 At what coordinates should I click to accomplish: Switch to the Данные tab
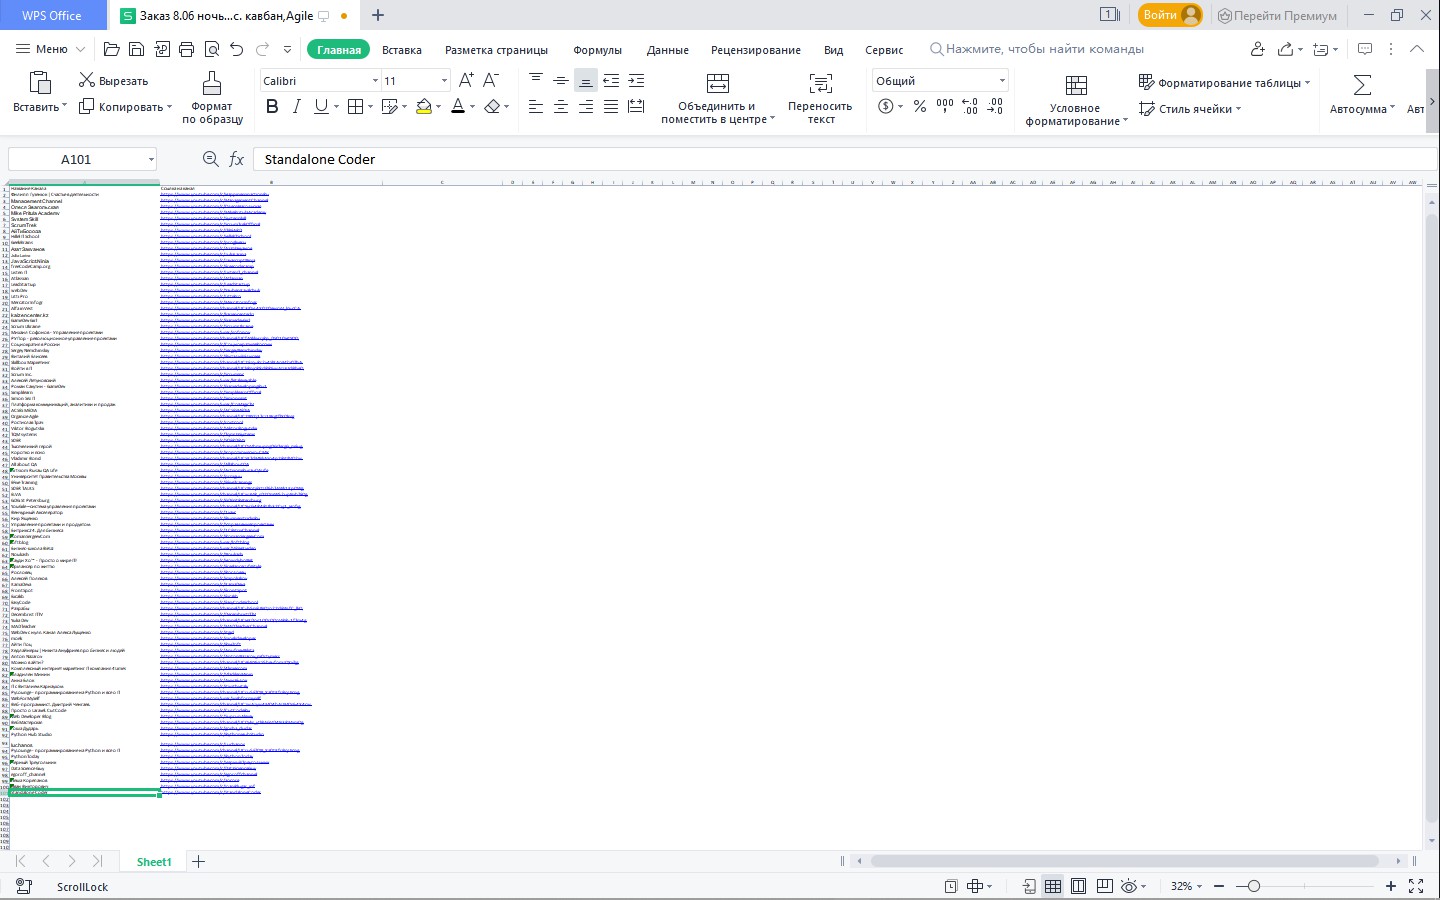(667, 50)
